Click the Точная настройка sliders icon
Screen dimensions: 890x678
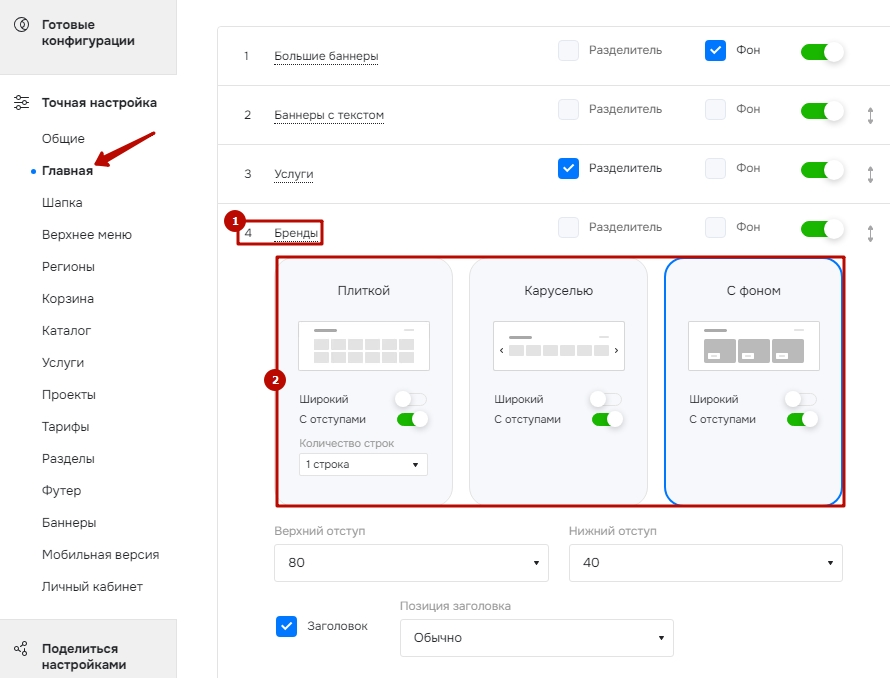[22, 102]
